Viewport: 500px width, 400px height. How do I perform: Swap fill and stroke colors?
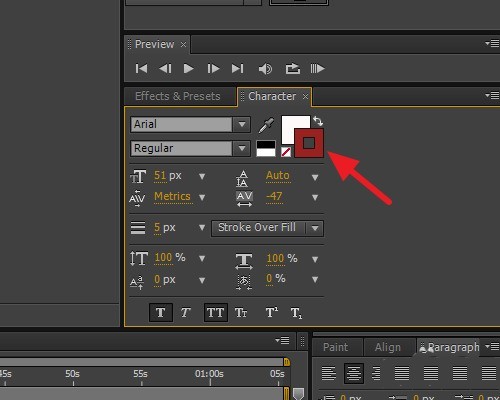click(318, 121)
